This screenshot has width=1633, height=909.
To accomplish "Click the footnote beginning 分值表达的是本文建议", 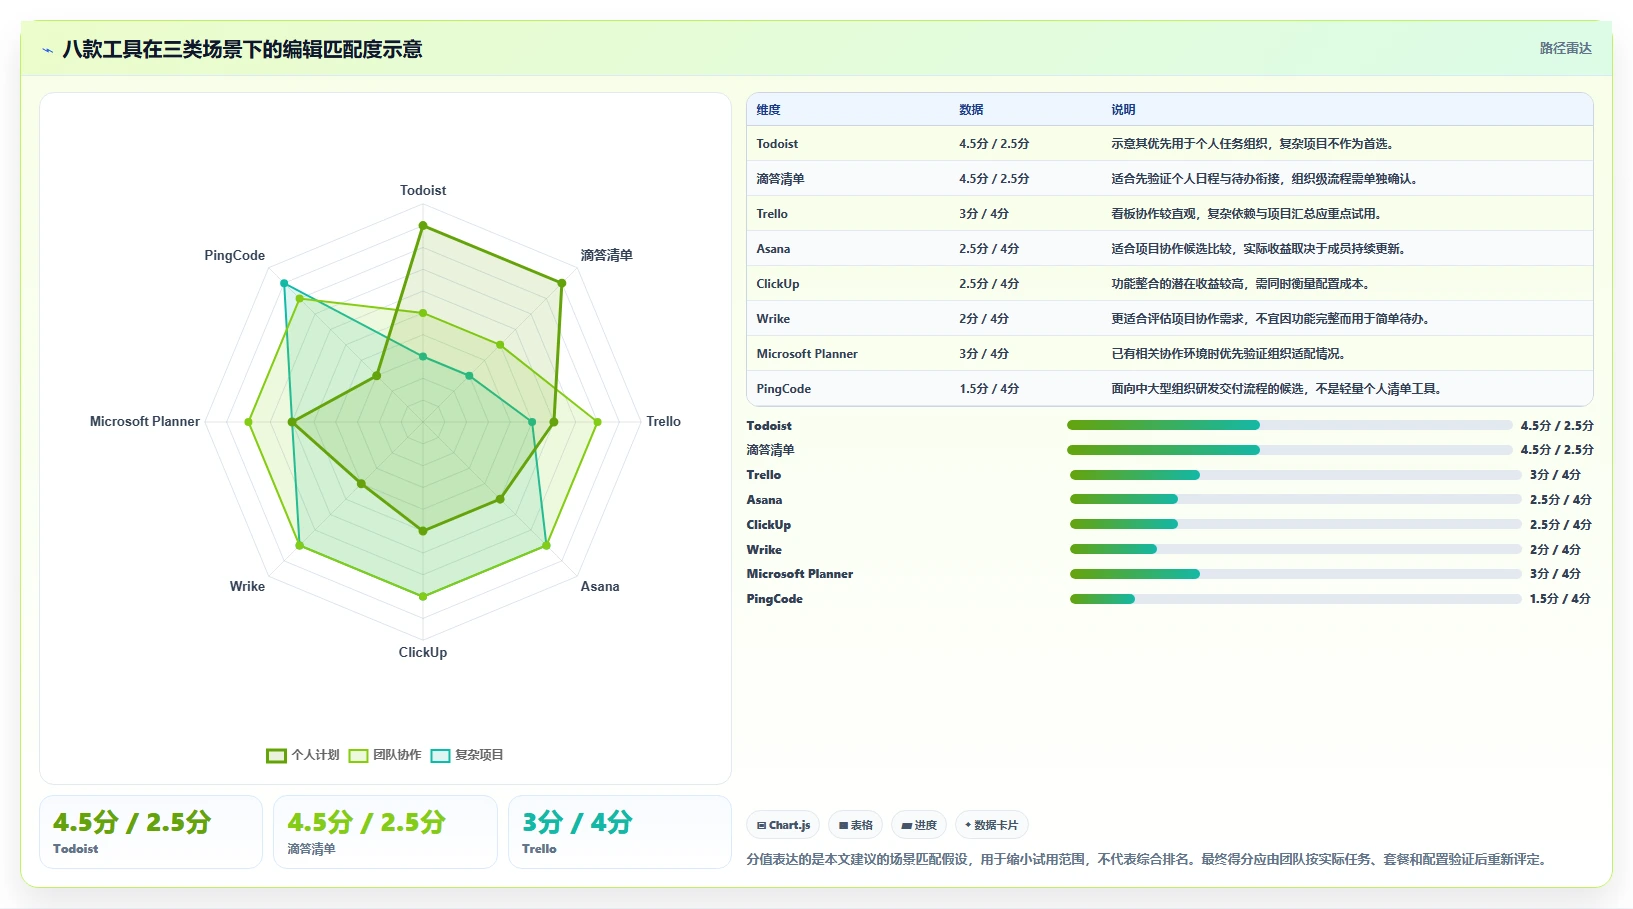I will [1149, 859].
